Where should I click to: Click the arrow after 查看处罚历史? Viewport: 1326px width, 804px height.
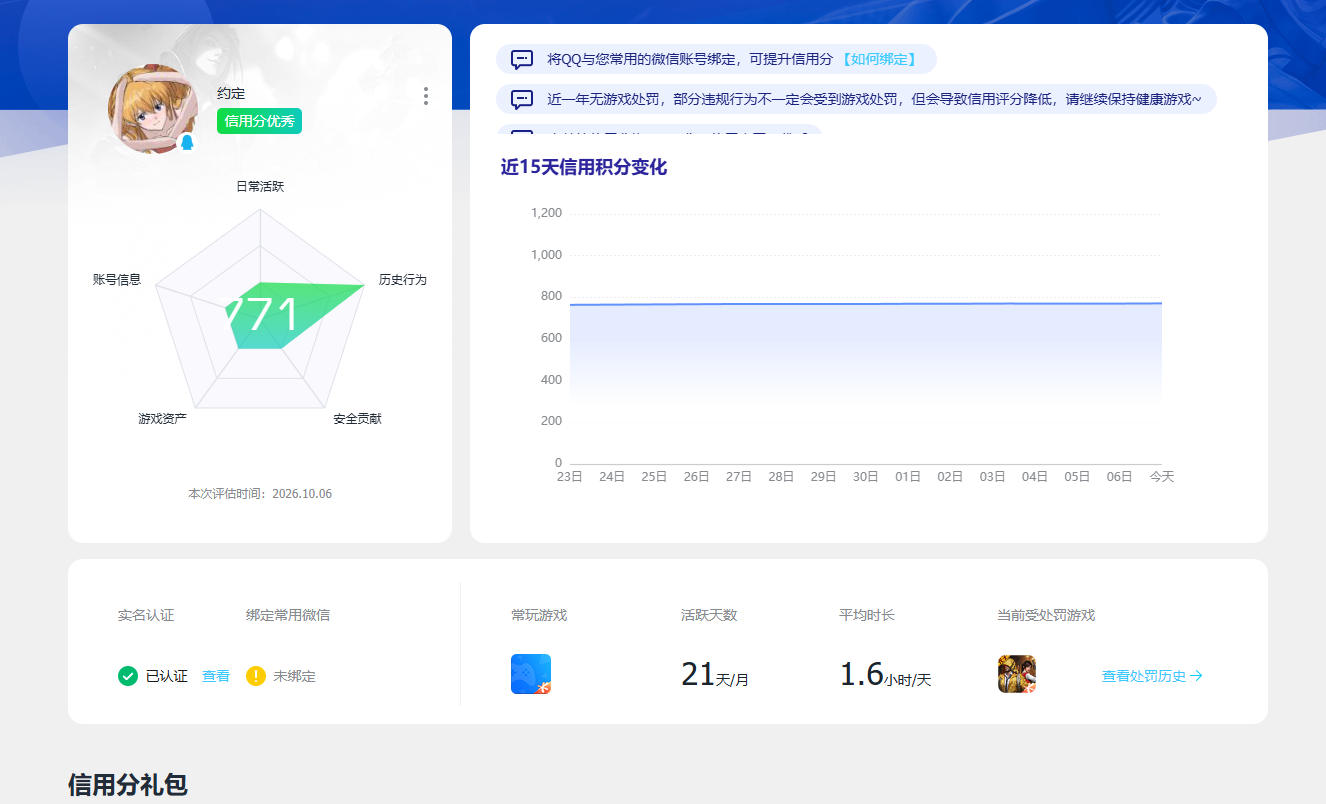tap(1197, 676)
